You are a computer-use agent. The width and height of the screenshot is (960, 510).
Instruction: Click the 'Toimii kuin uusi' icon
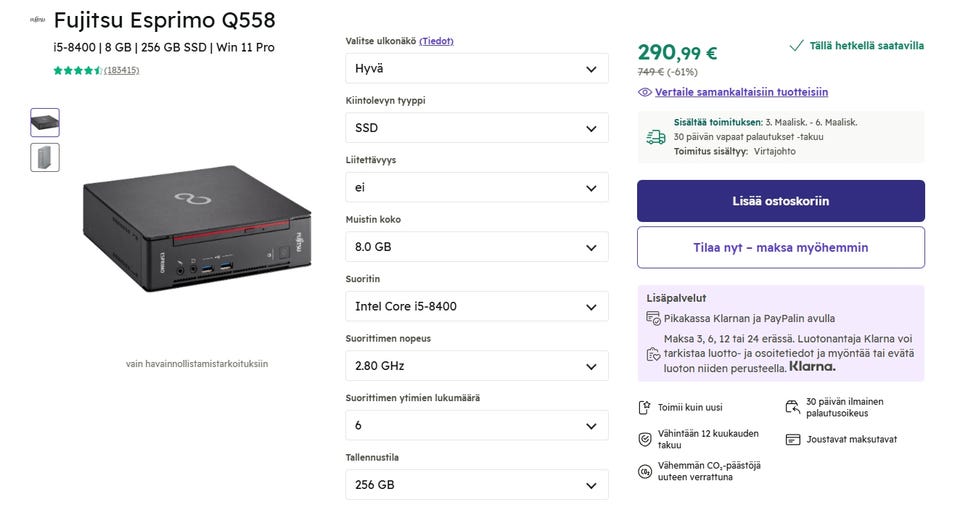(645, 408)
